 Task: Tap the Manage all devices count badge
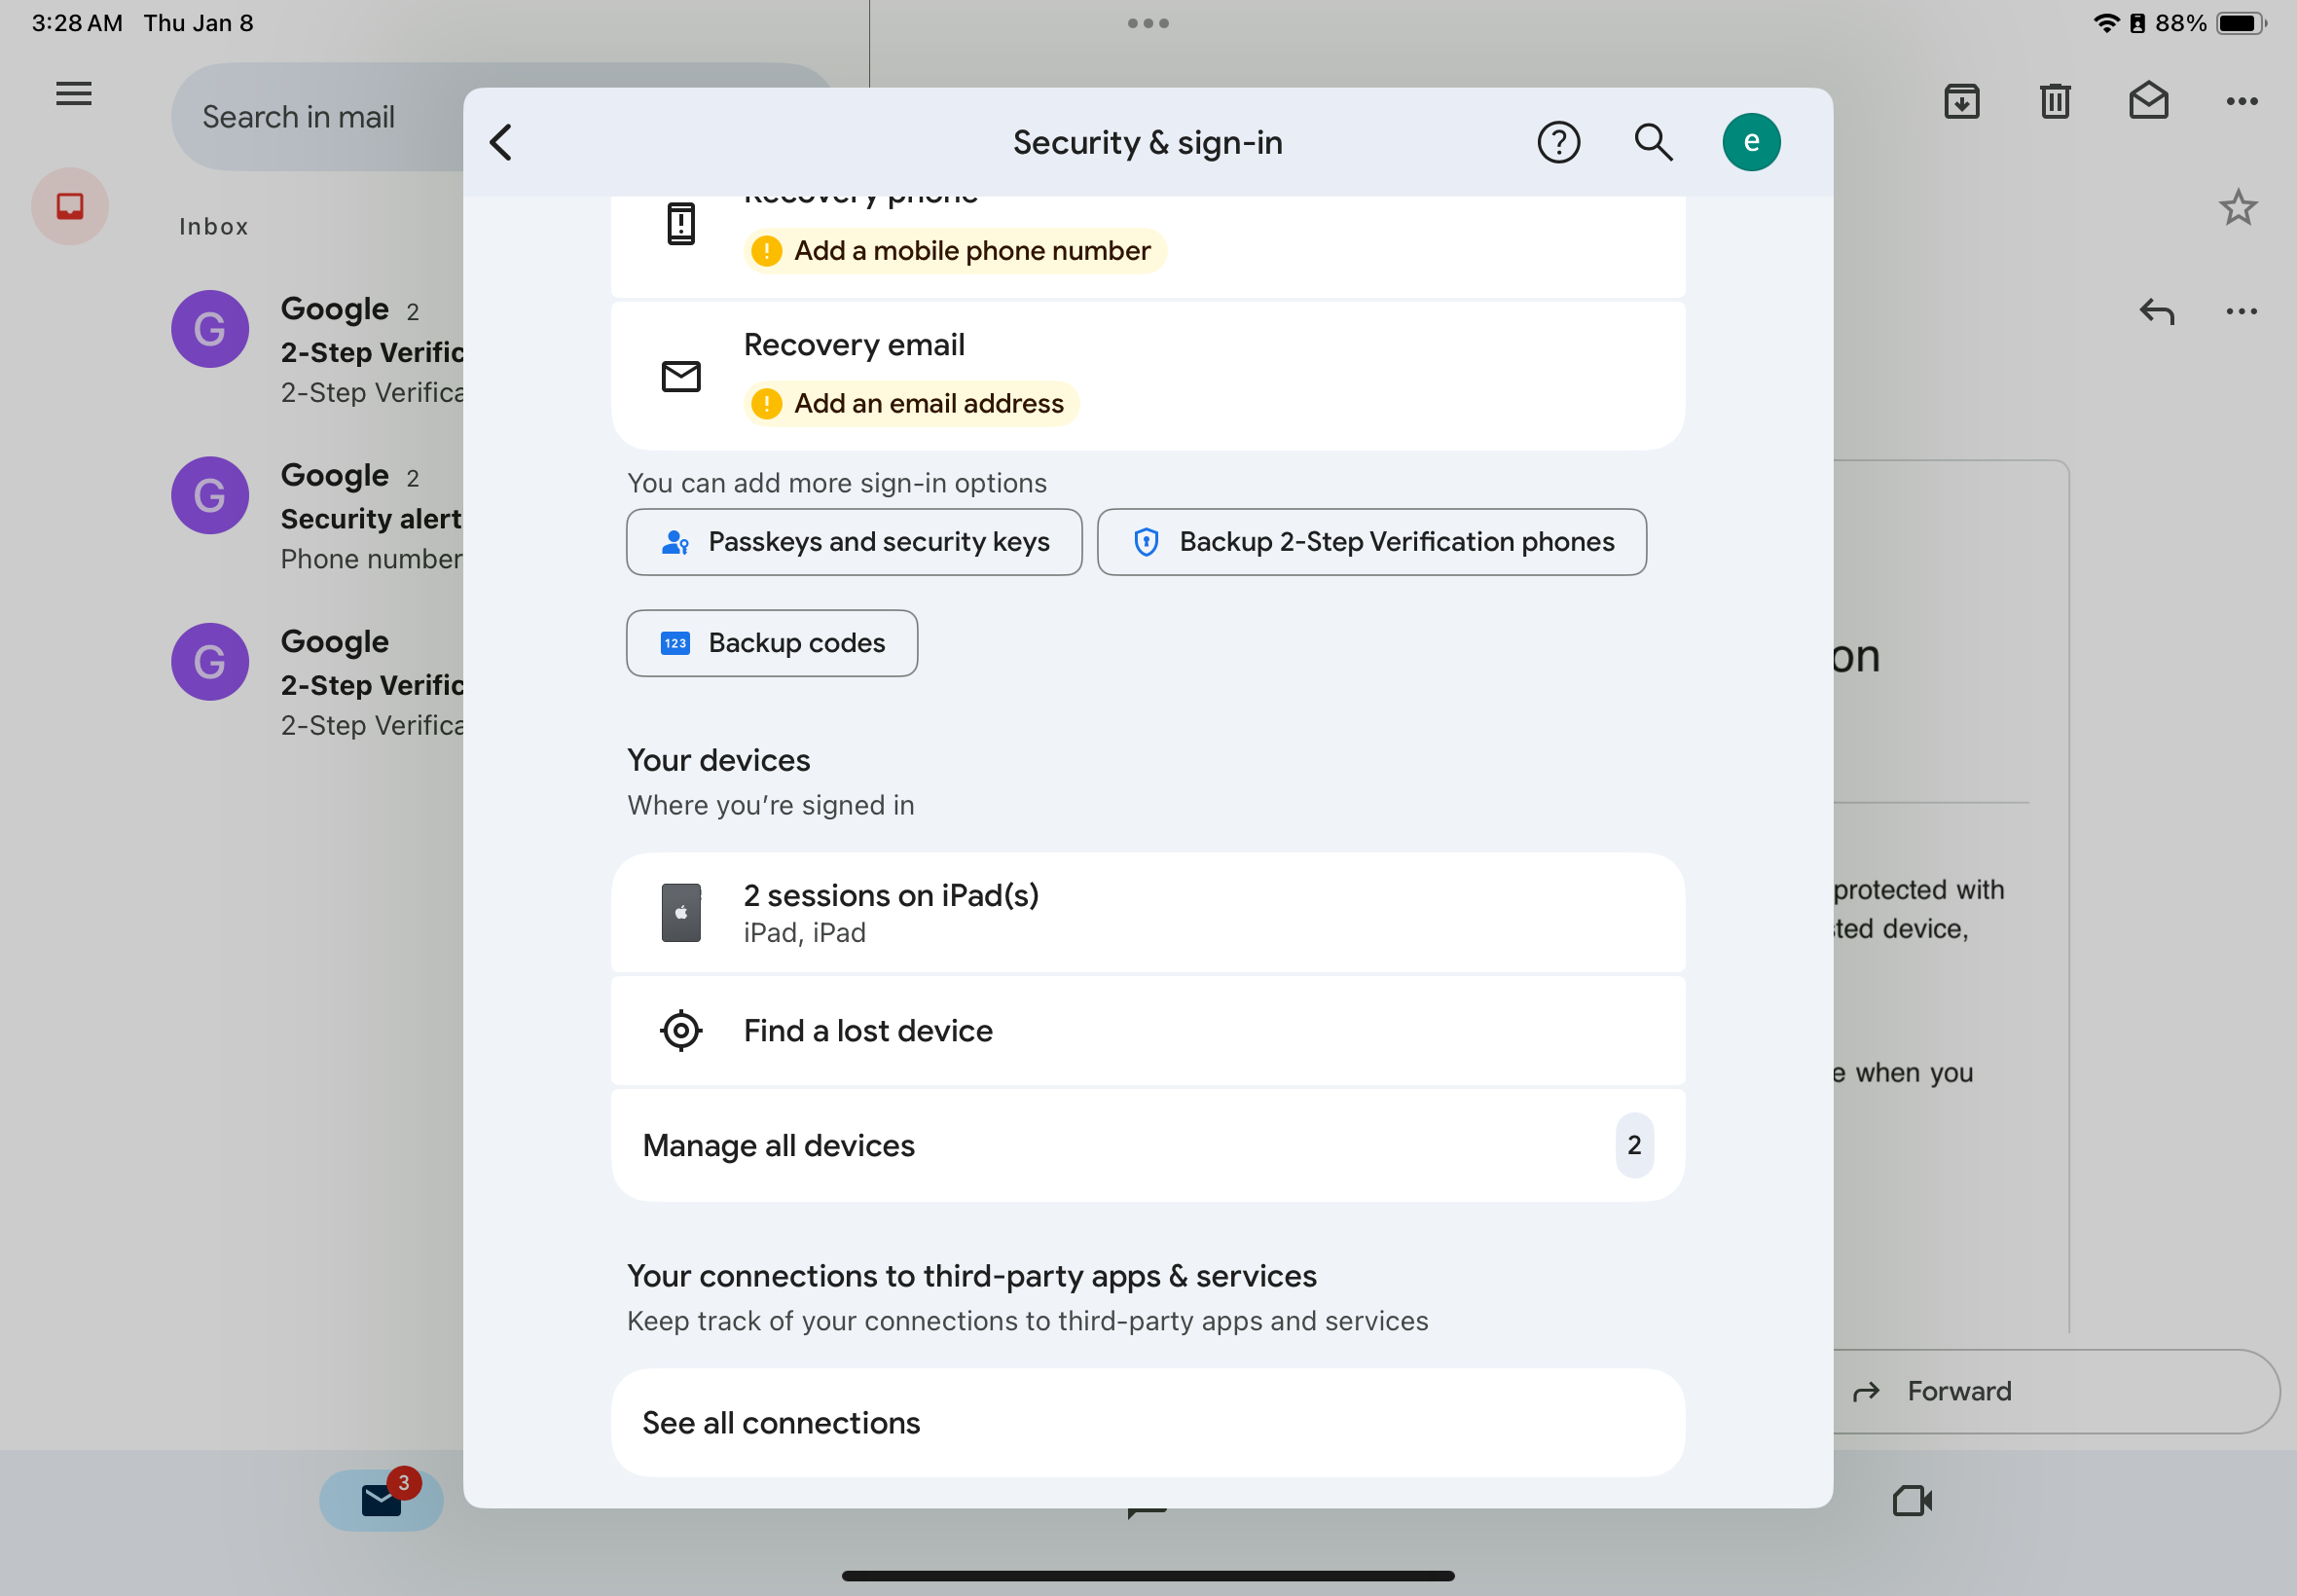[x=1634, y=1145]
